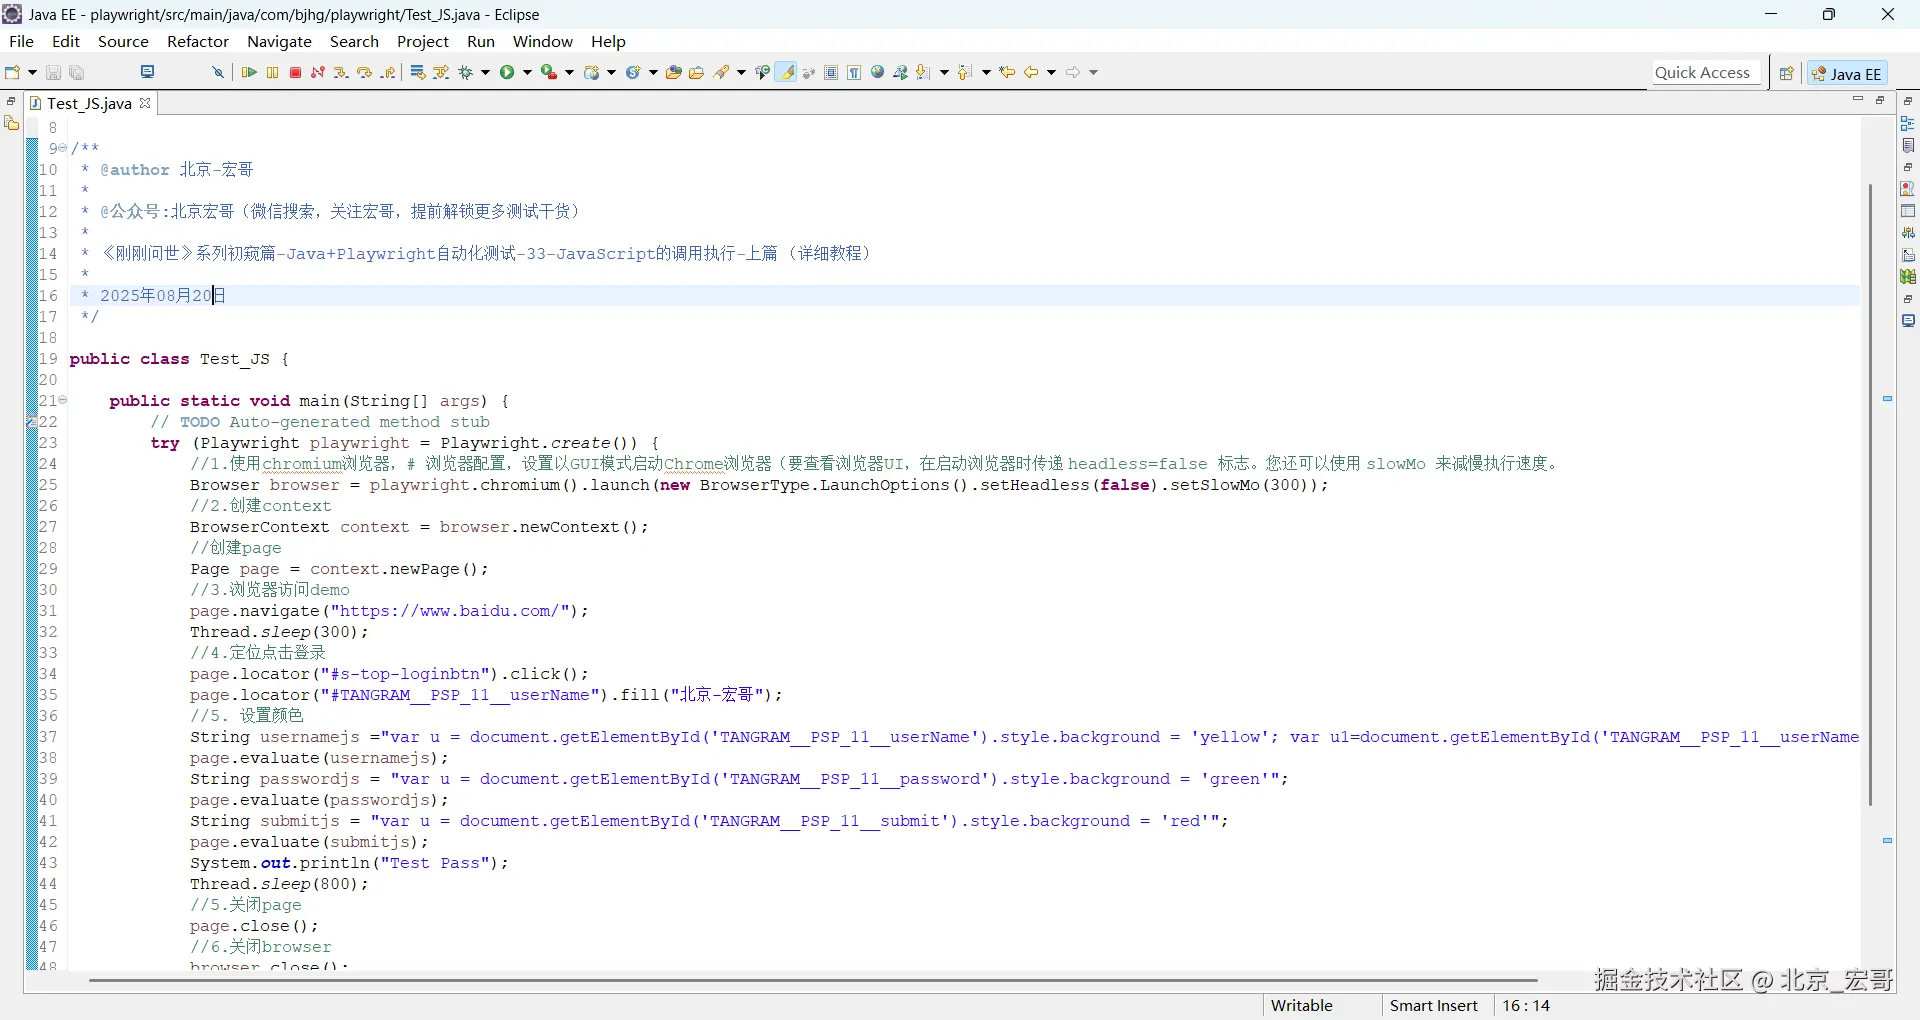Image resolution: width=1920 pixels, height=1020 pixels.
Task: Click the Step Return icon
Action: [388, 72]
